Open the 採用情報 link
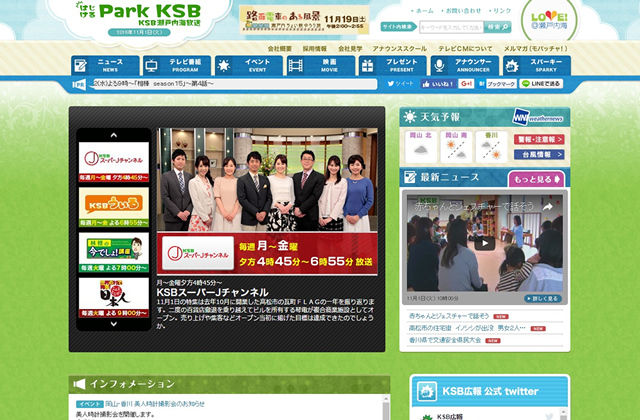This screenshot has height=420, width=640. pos(315,49)
